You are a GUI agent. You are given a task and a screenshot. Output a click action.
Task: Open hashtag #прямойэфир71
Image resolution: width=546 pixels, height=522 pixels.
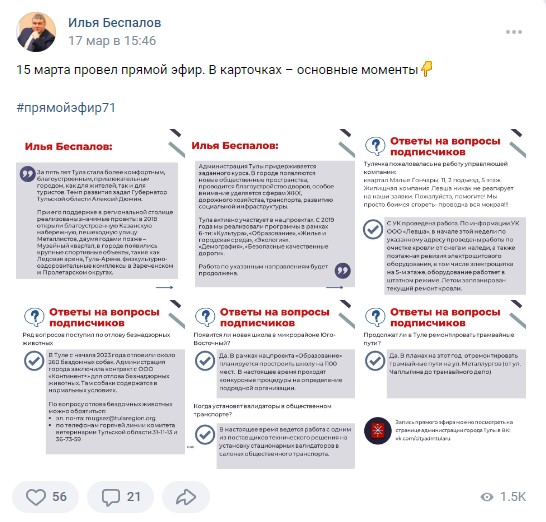click(66, 108)
